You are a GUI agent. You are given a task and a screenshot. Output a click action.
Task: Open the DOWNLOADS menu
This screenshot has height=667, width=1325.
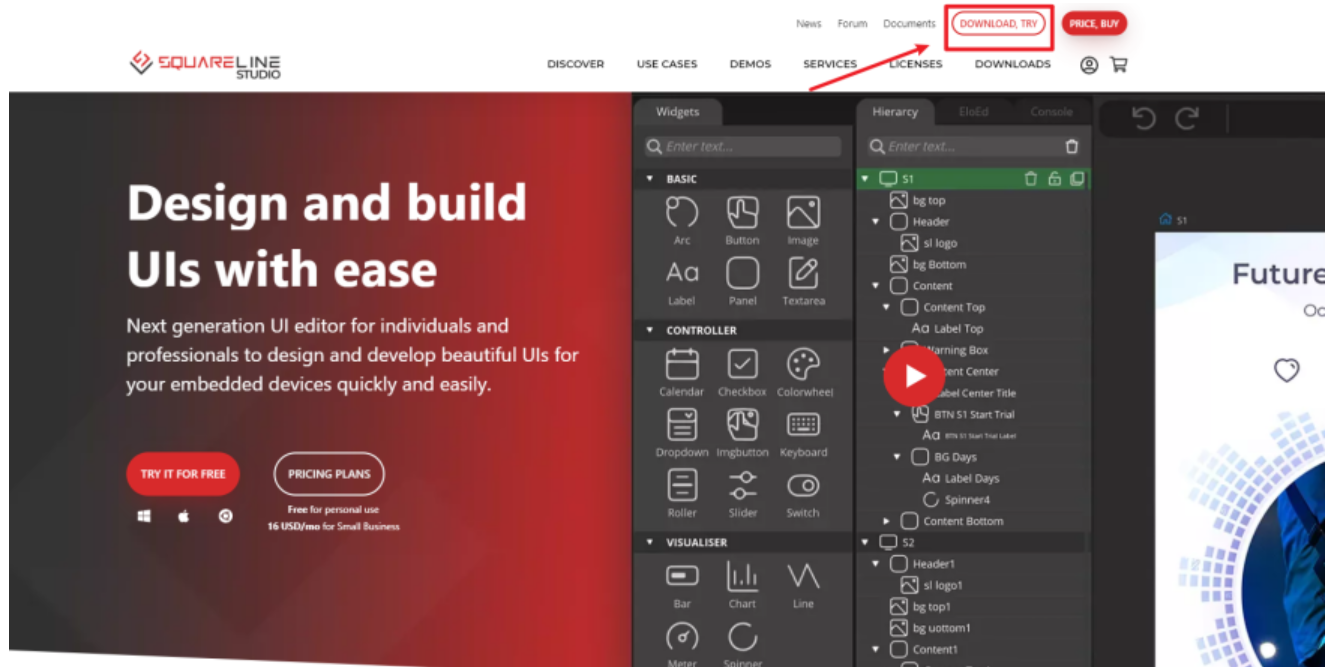click(x=1013, y=64)
